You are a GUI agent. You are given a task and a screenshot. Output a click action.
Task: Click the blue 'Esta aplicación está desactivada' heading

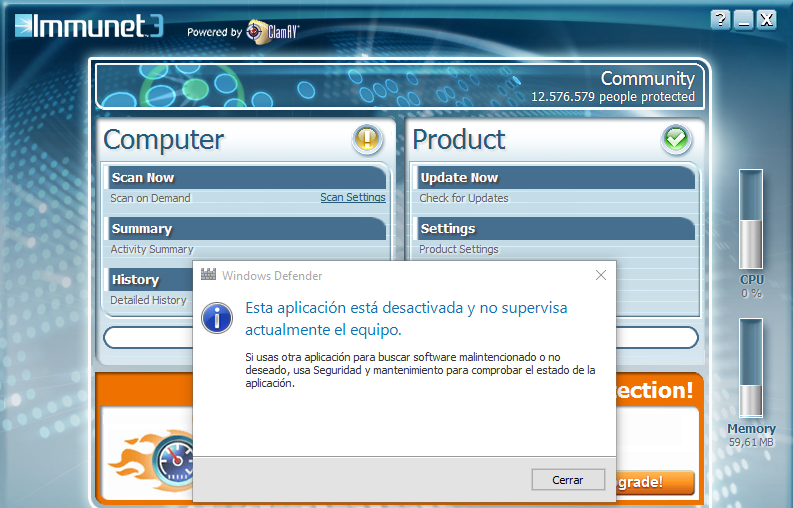click(x=406, y=319)
